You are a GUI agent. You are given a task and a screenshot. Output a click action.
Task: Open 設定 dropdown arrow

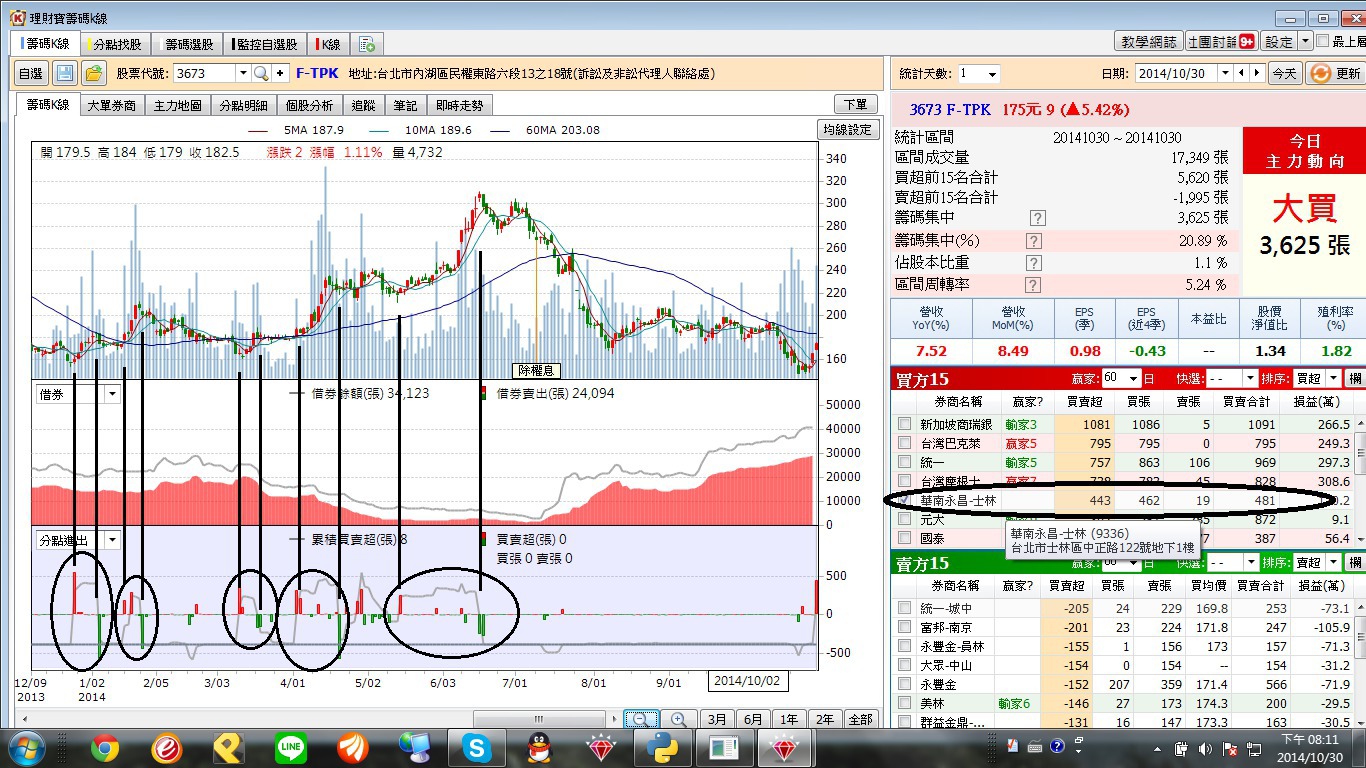(1305, 42)
